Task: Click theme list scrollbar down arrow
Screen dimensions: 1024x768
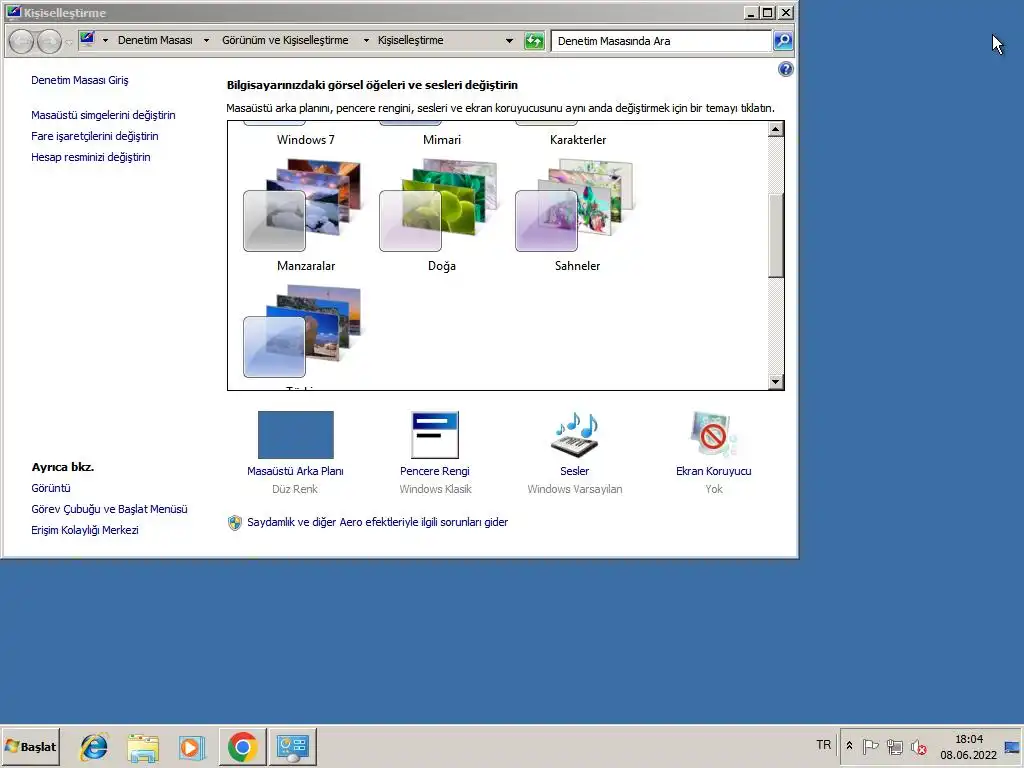Action: 775,381
